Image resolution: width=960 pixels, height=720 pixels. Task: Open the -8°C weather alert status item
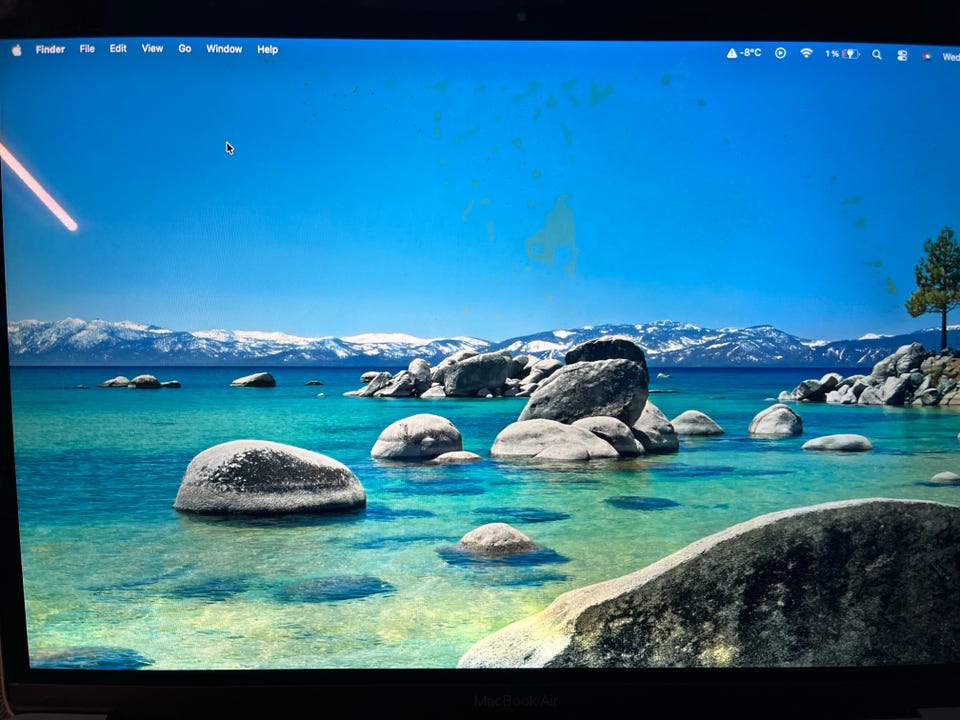click(x=744, y=53)
